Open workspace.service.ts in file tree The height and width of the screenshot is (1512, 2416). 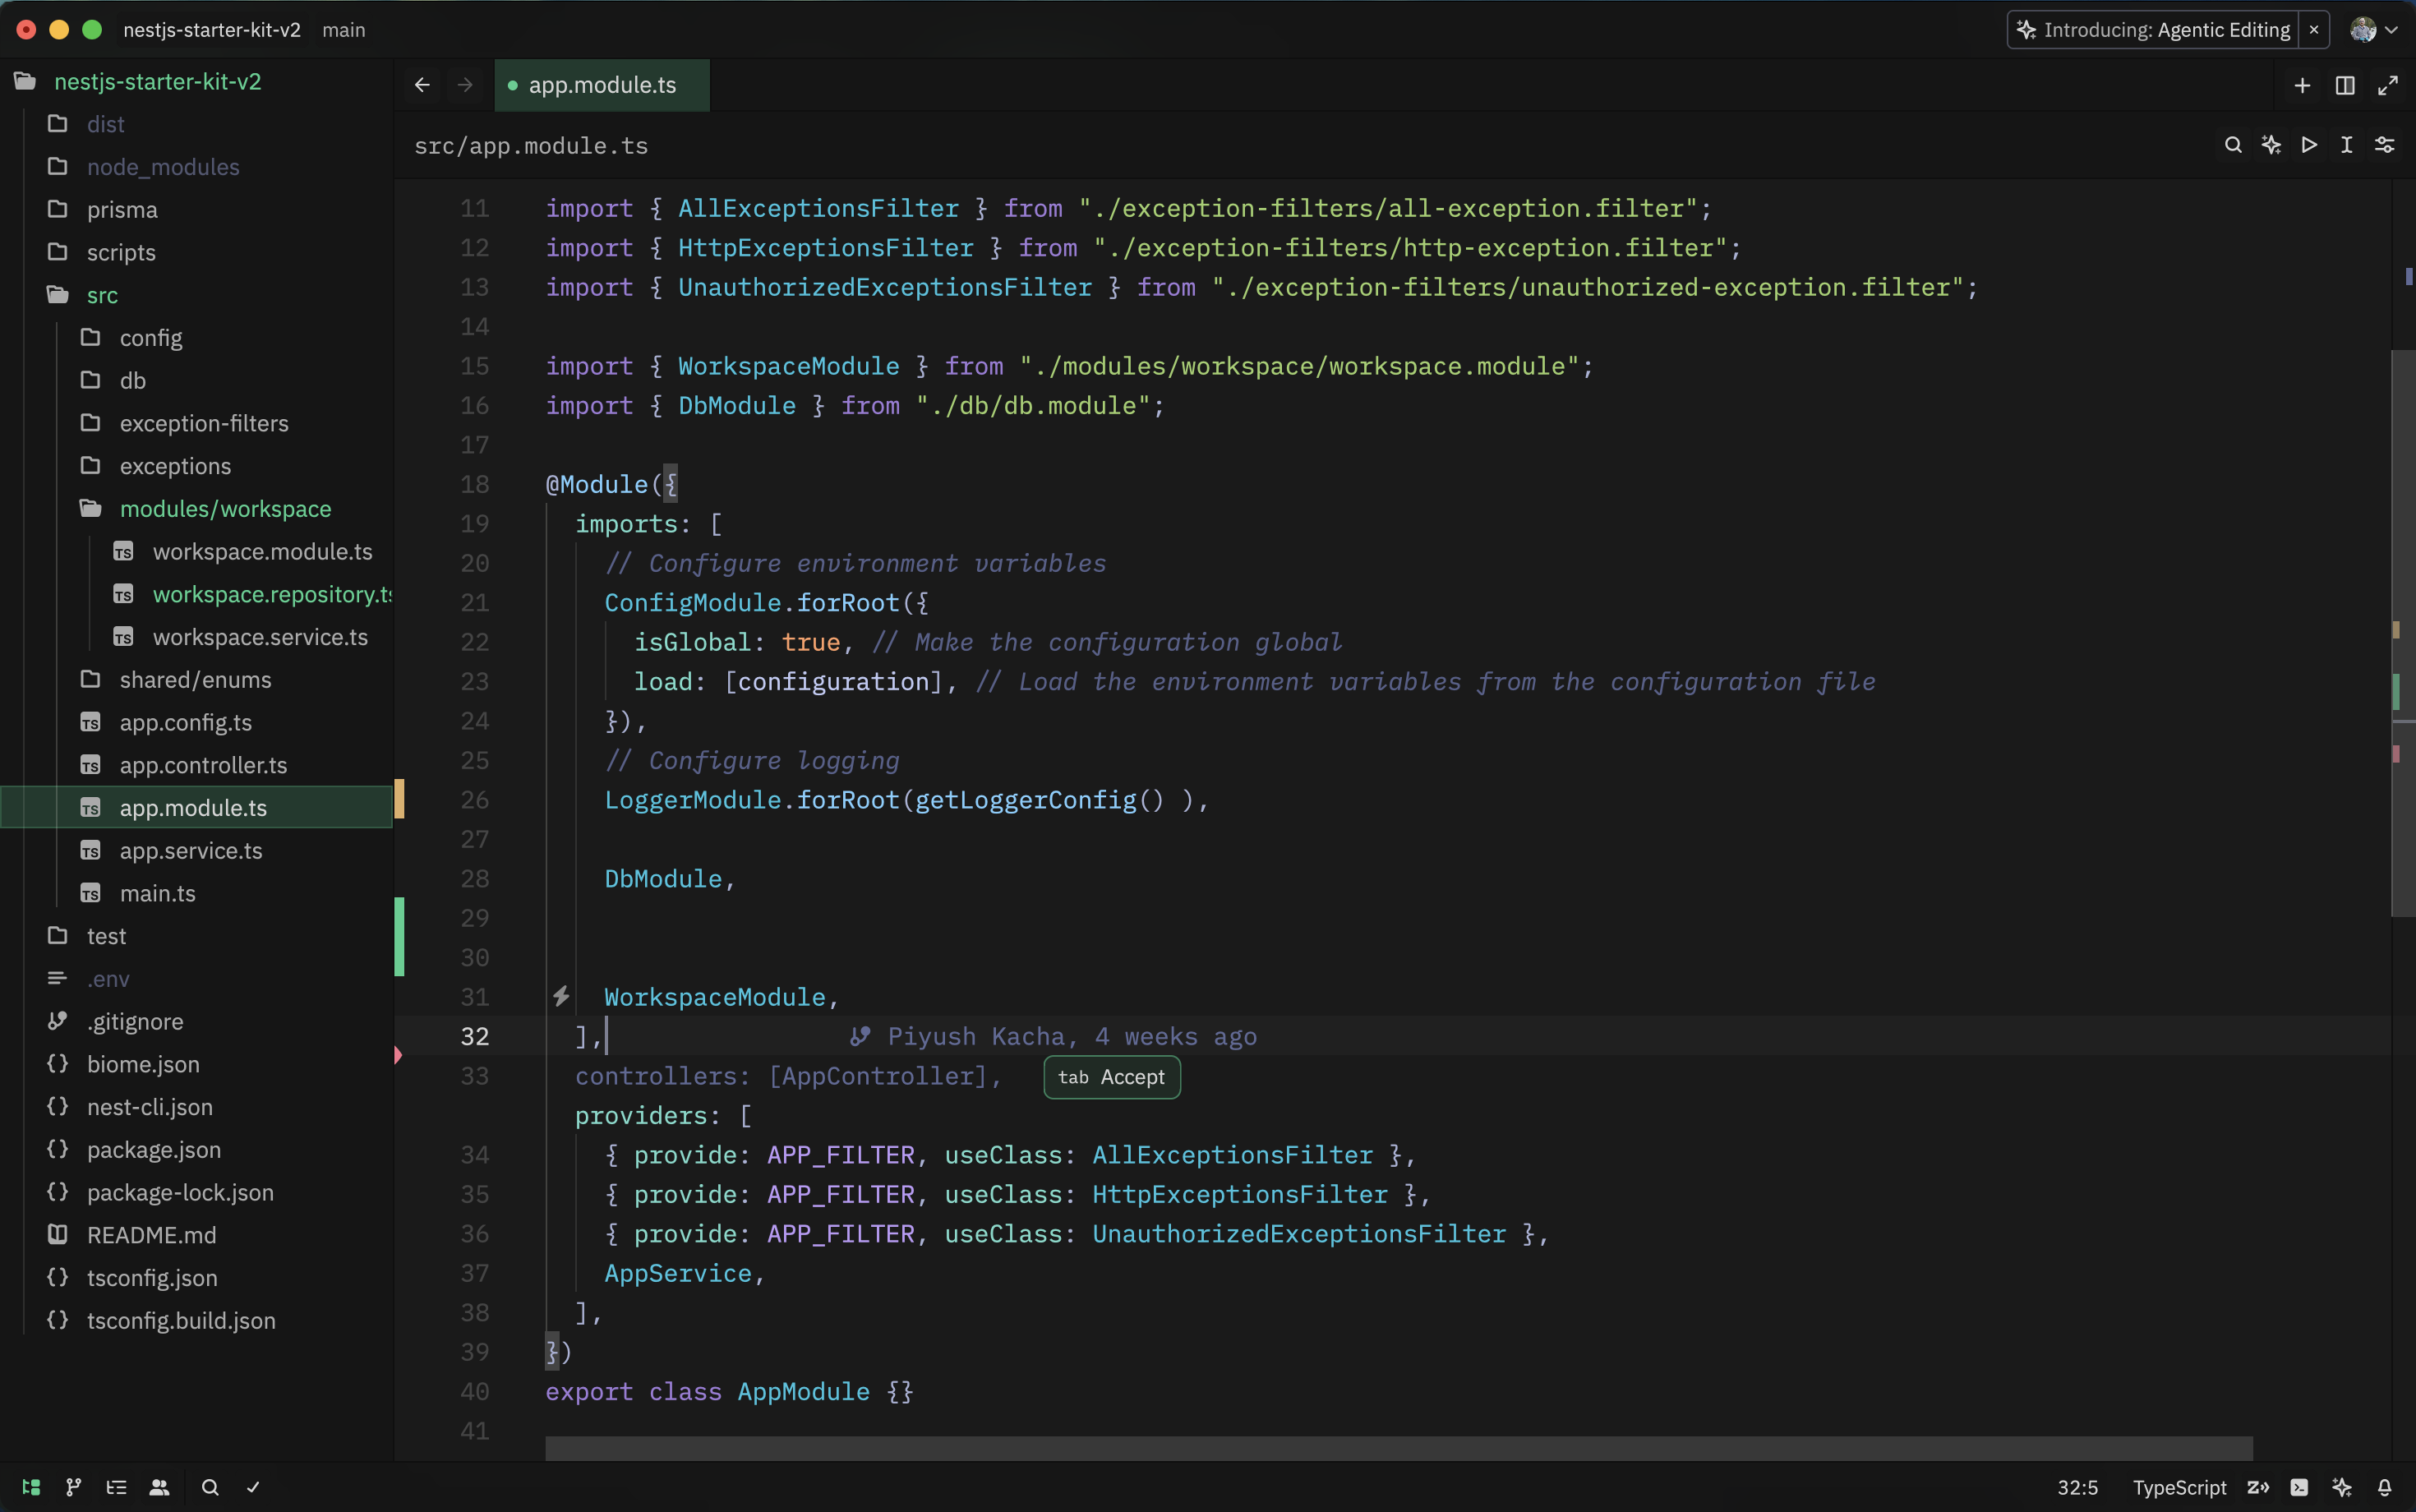[x=259, y=637]
